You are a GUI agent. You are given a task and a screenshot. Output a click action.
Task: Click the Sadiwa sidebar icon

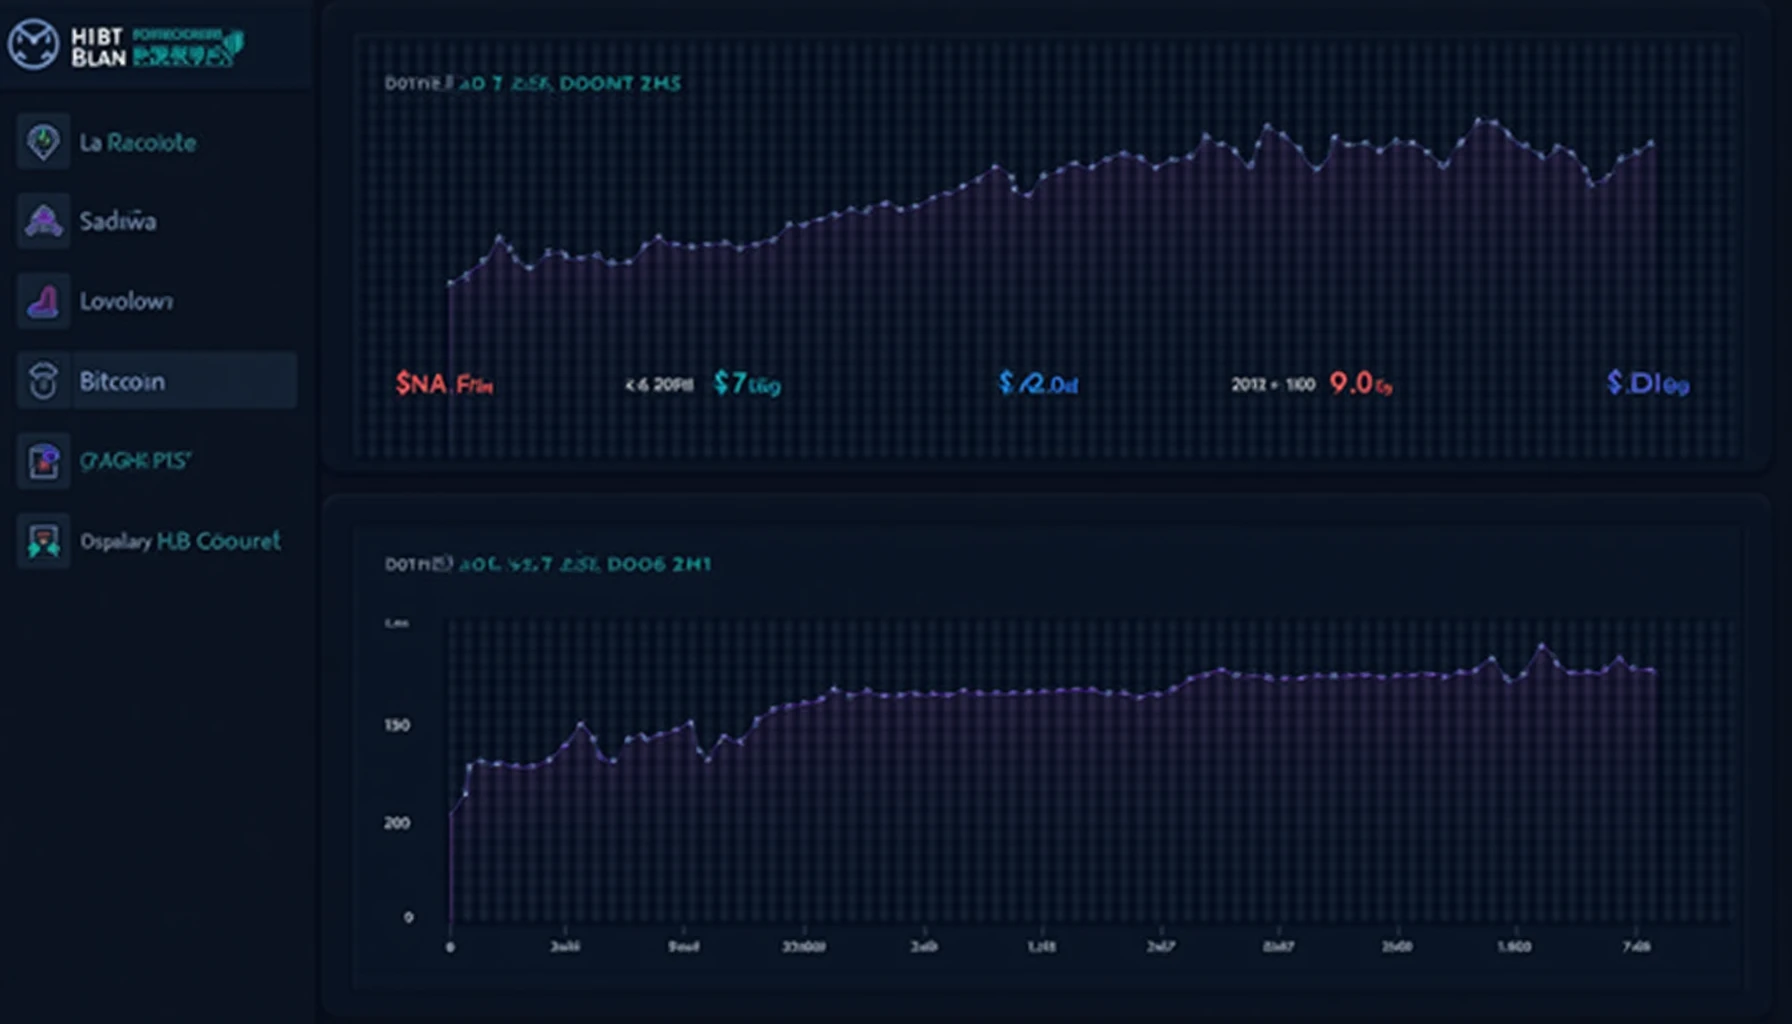tap(43, 221)
